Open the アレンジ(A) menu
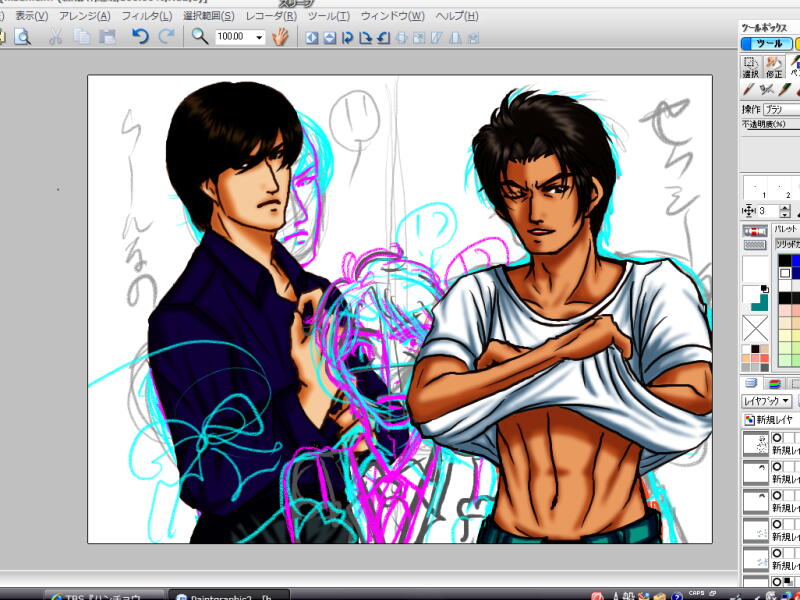The image size is (800, 600). coord(85,16)
